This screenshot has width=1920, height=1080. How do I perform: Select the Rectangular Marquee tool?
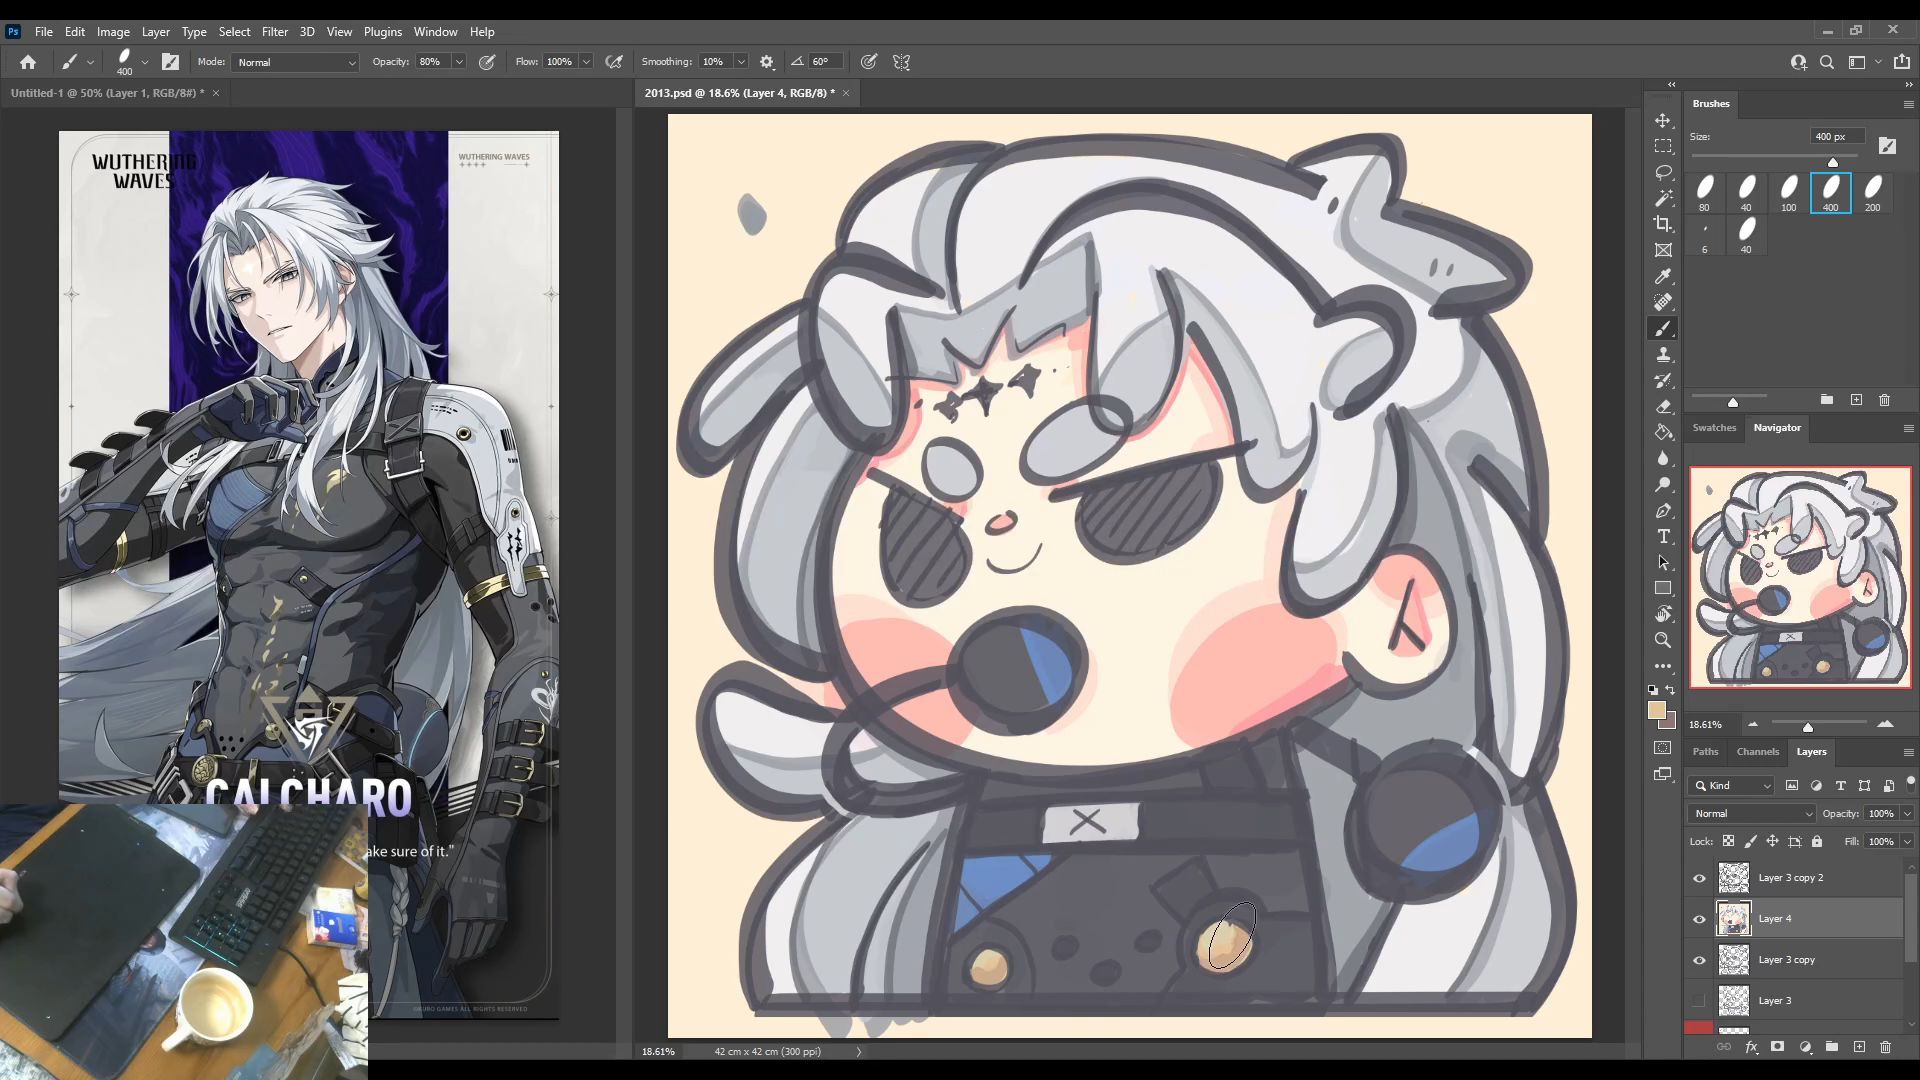click(x=1663, y=146)
